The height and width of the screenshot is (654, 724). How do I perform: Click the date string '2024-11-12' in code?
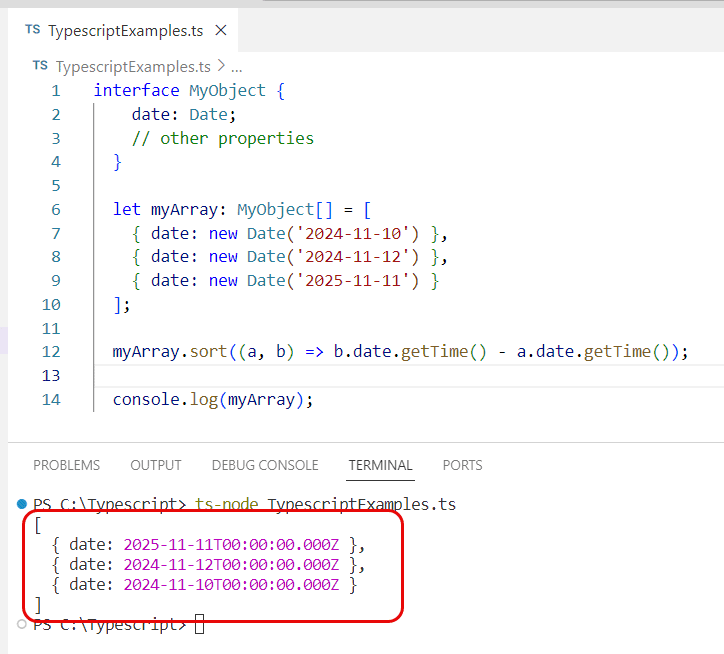point(353,257)
